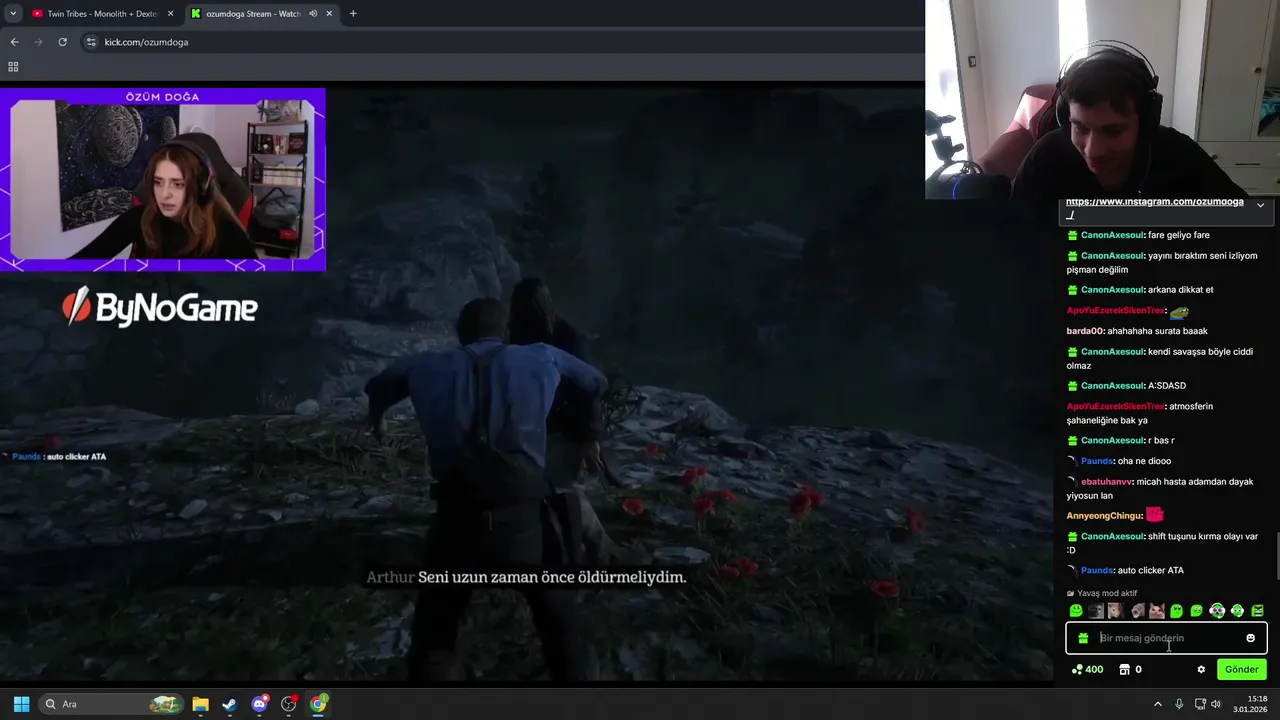Pick the green blob looking-up emote
Viewport: 1280px width, 720px height.
1177,611
